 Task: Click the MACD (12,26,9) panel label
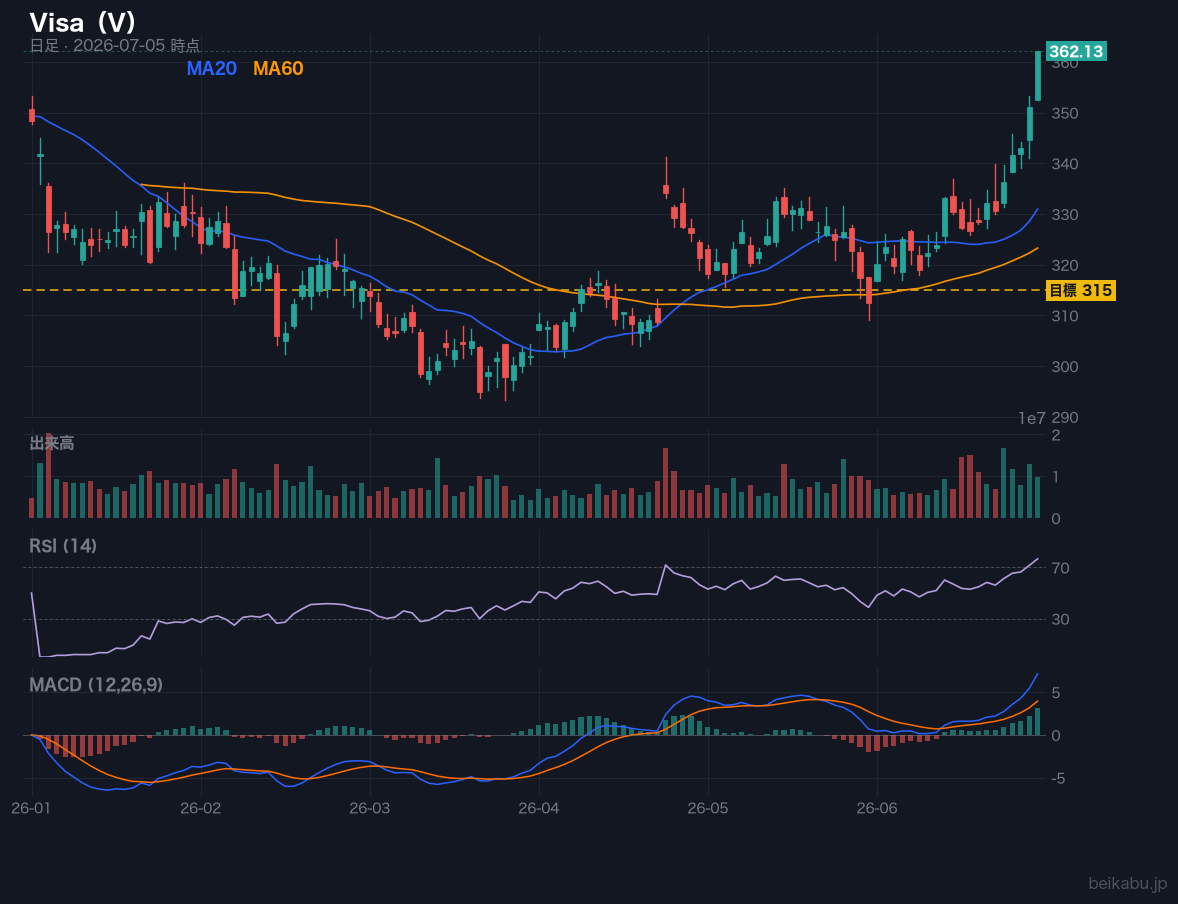[96, 685]
